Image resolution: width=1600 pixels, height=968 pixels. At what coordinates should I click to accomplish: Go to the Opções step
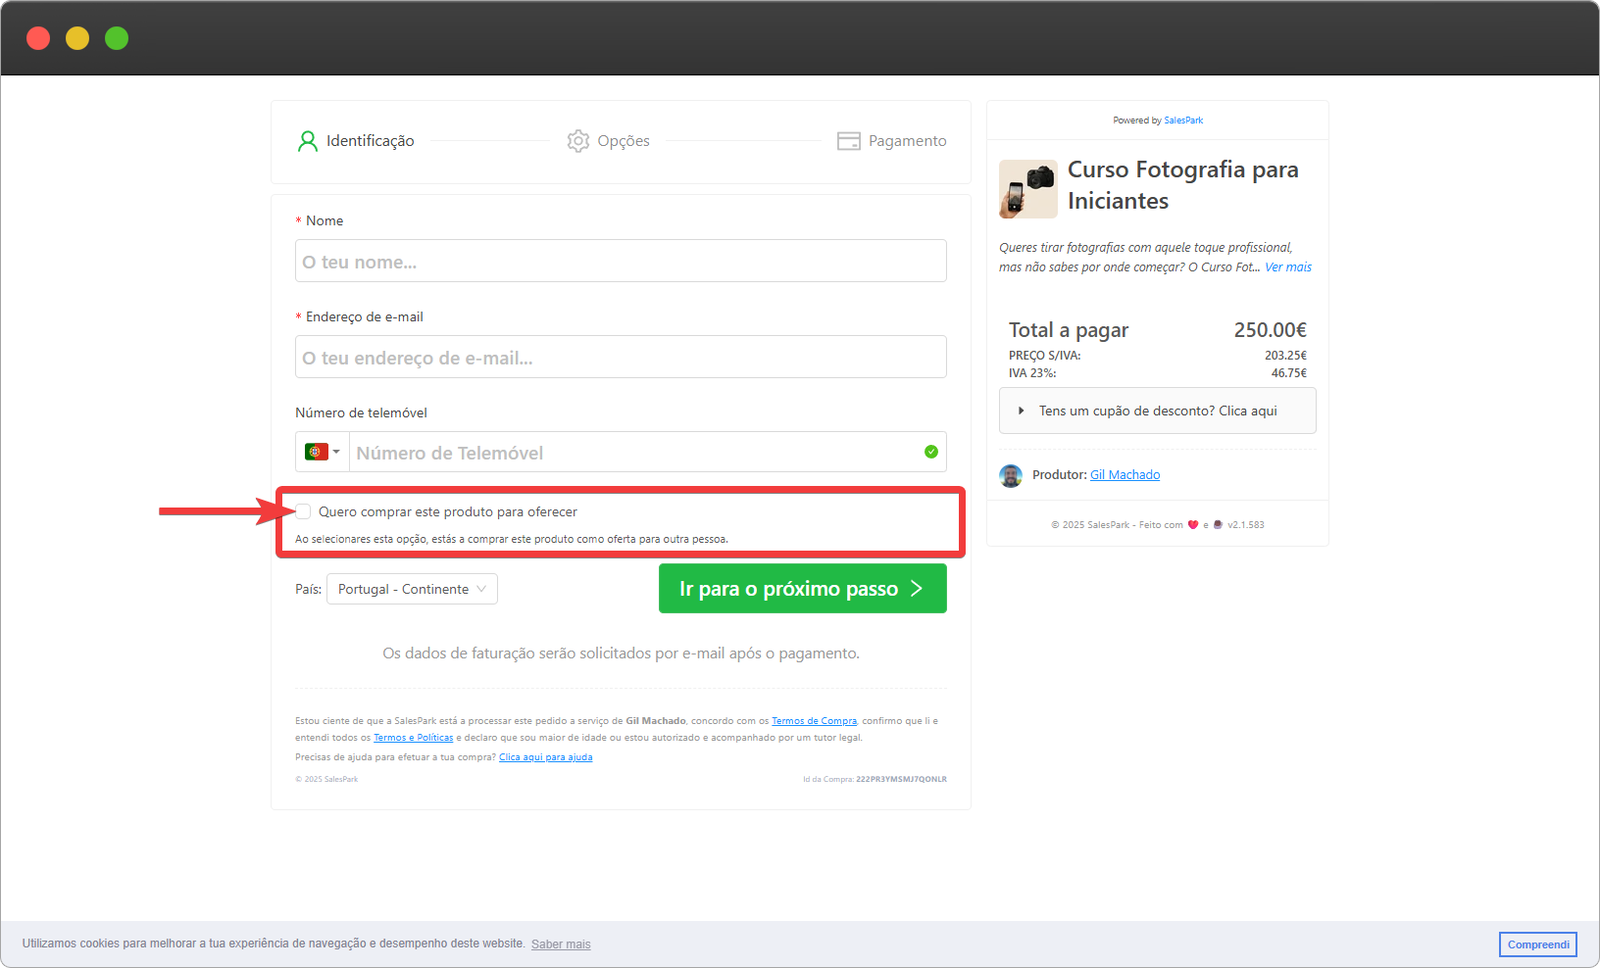[x=623, y=141]
